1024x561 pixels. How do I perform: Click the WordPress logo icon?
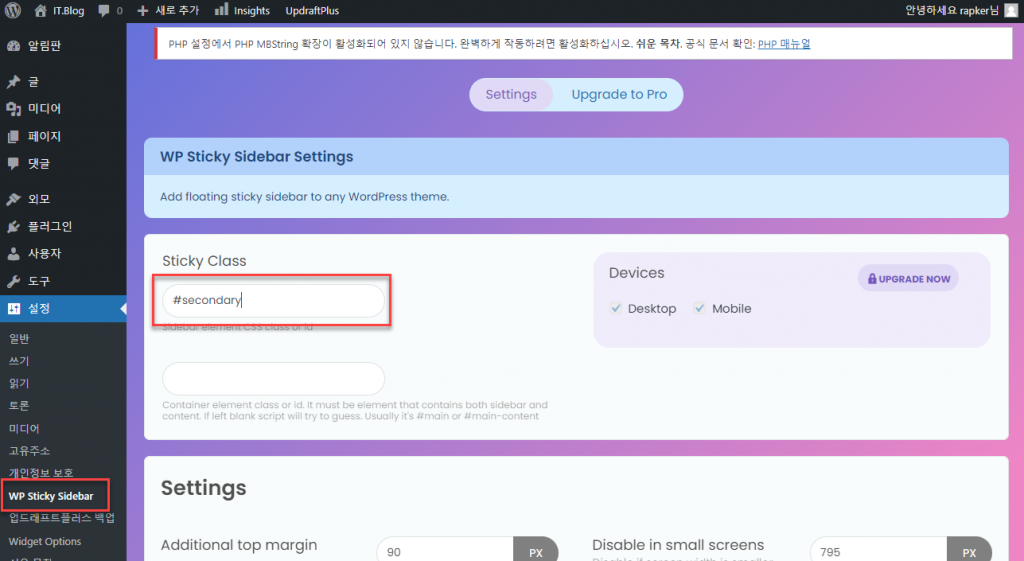pos(13,10)
